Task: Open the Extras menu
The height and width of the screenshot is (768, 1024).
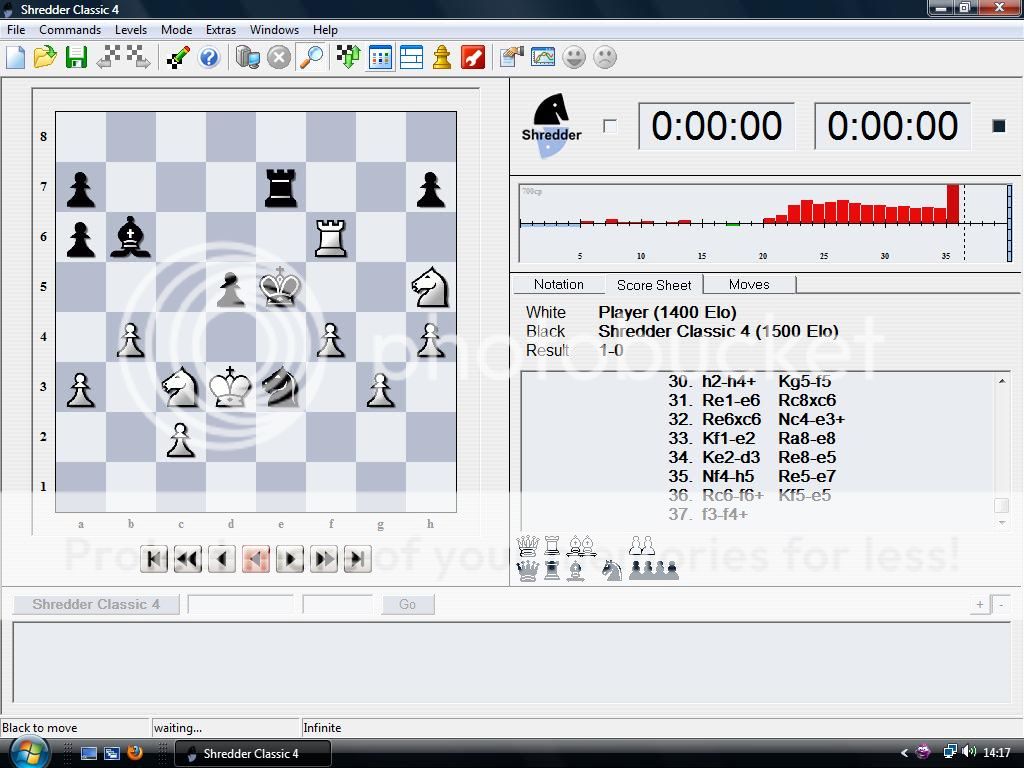Action: pos(221,30)
